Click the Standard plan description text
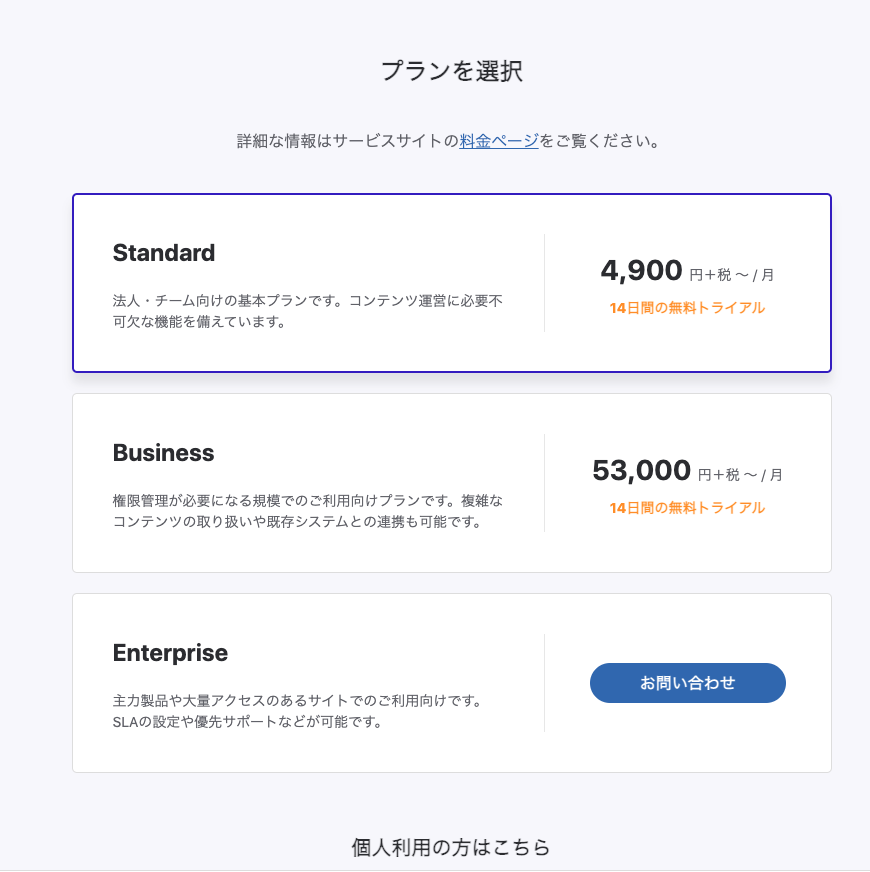 (x=307, y=311)
